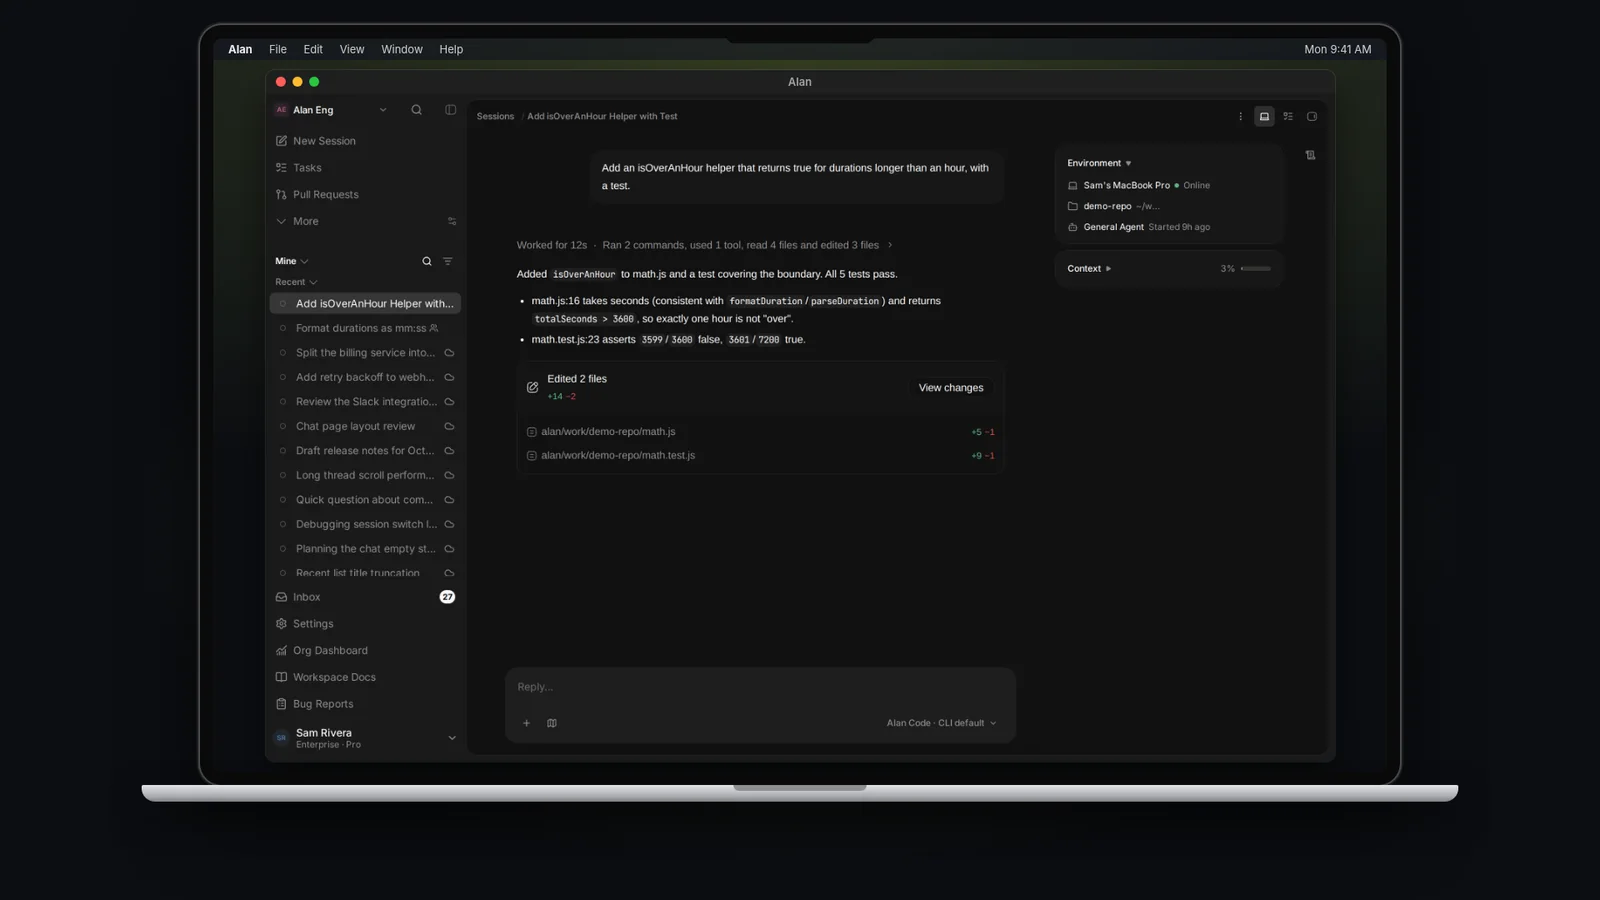Toggle the task checklist panel icon

pyautogui.click(x=1288, y=117)
